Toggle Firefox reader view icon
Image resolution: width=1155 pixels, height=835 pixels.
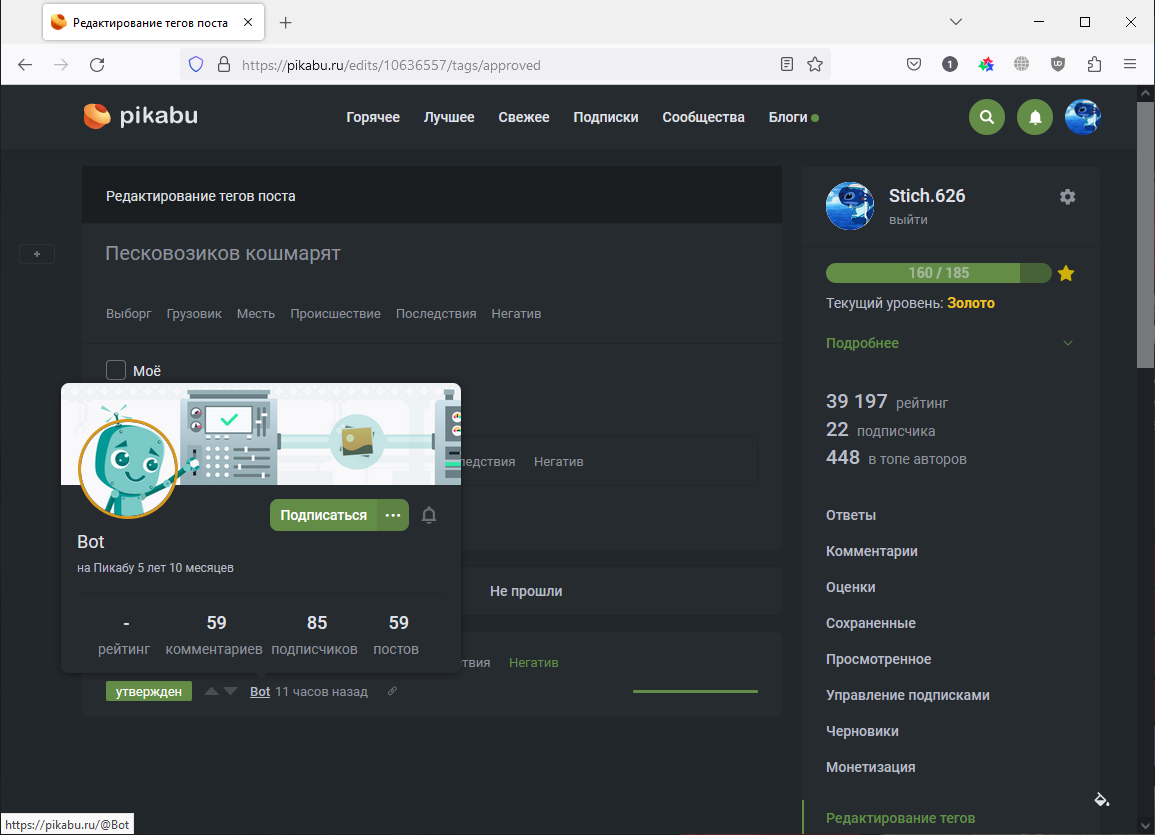click(787, 64)
